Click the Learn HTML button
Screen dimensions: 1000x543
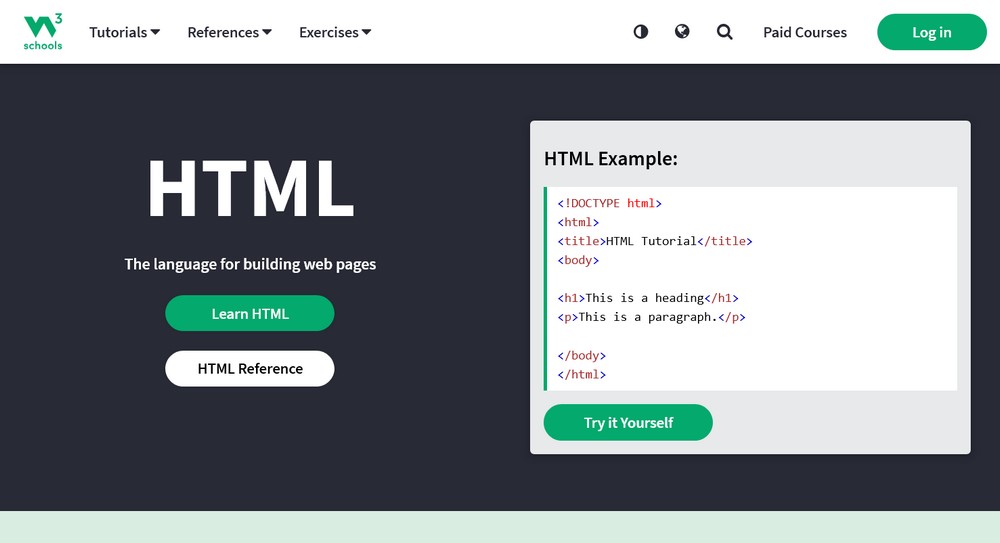pyautogui.click(x=249, y=313)
